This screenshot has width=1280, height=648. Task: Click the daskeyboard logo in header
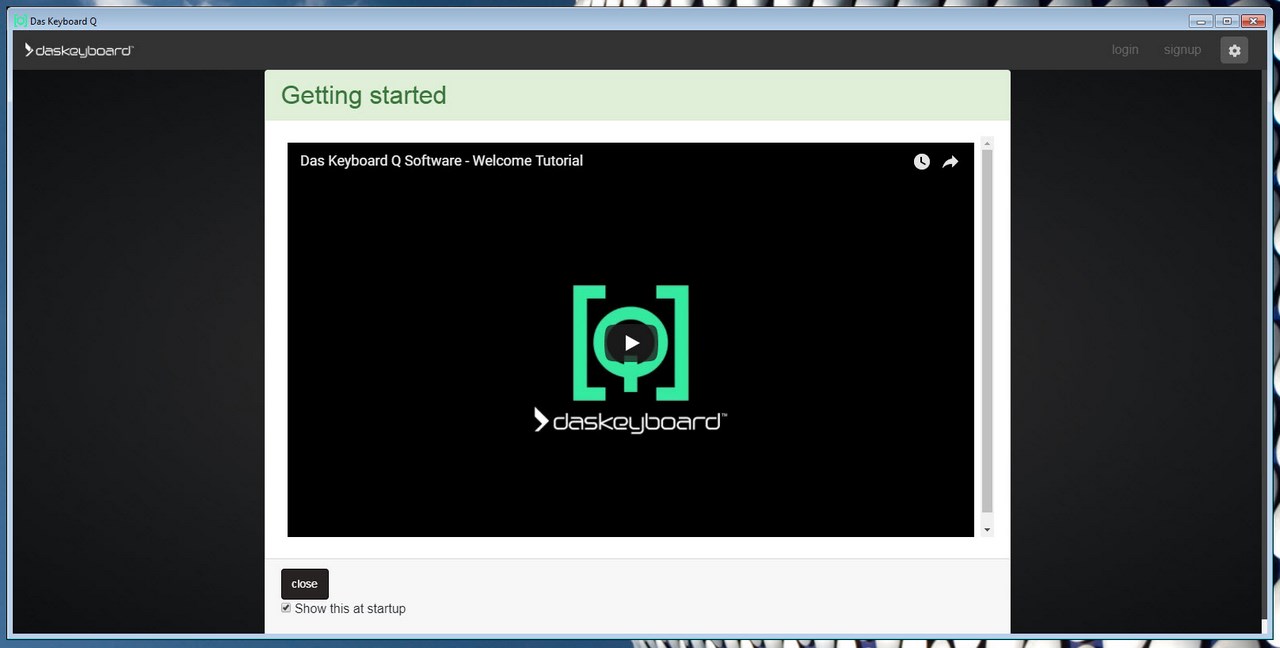79,50
